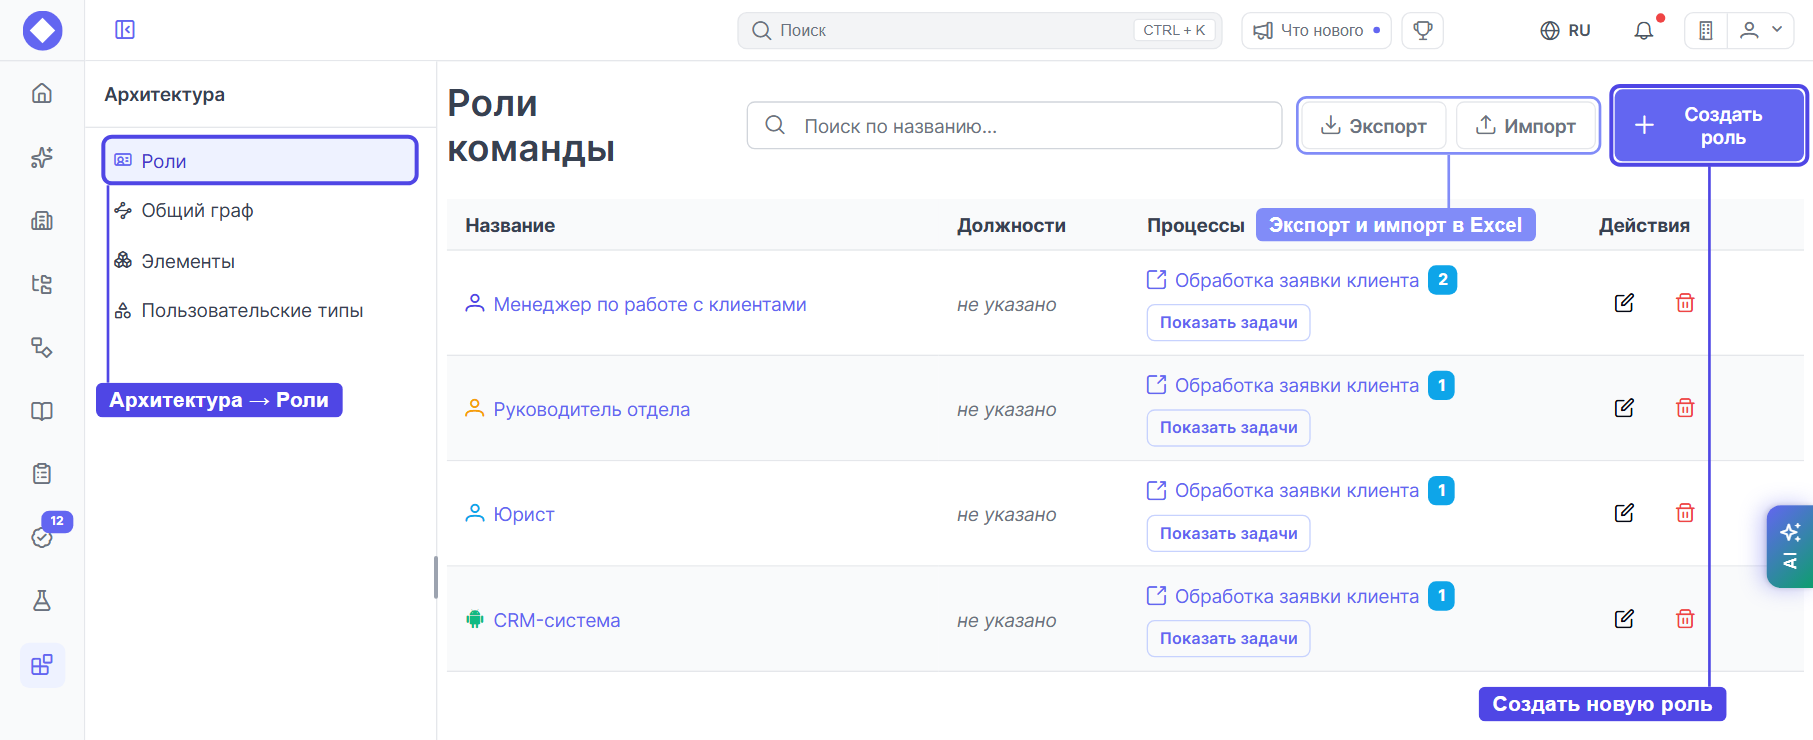Change language via RU selector
This screenshot has height=740, width=1813.
click(x=1565, y=30)
